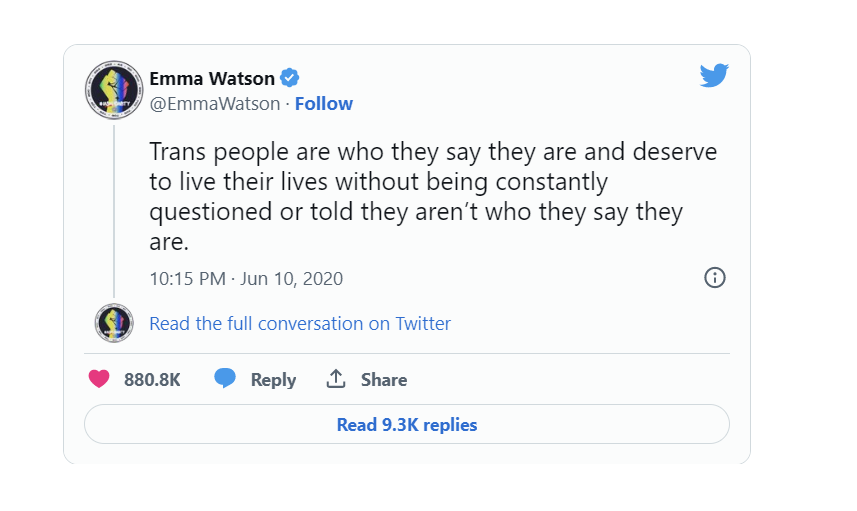Screen dimensions: 857x511
Task: Click the tweet text about trans people
Action: [x=433, y=196]
